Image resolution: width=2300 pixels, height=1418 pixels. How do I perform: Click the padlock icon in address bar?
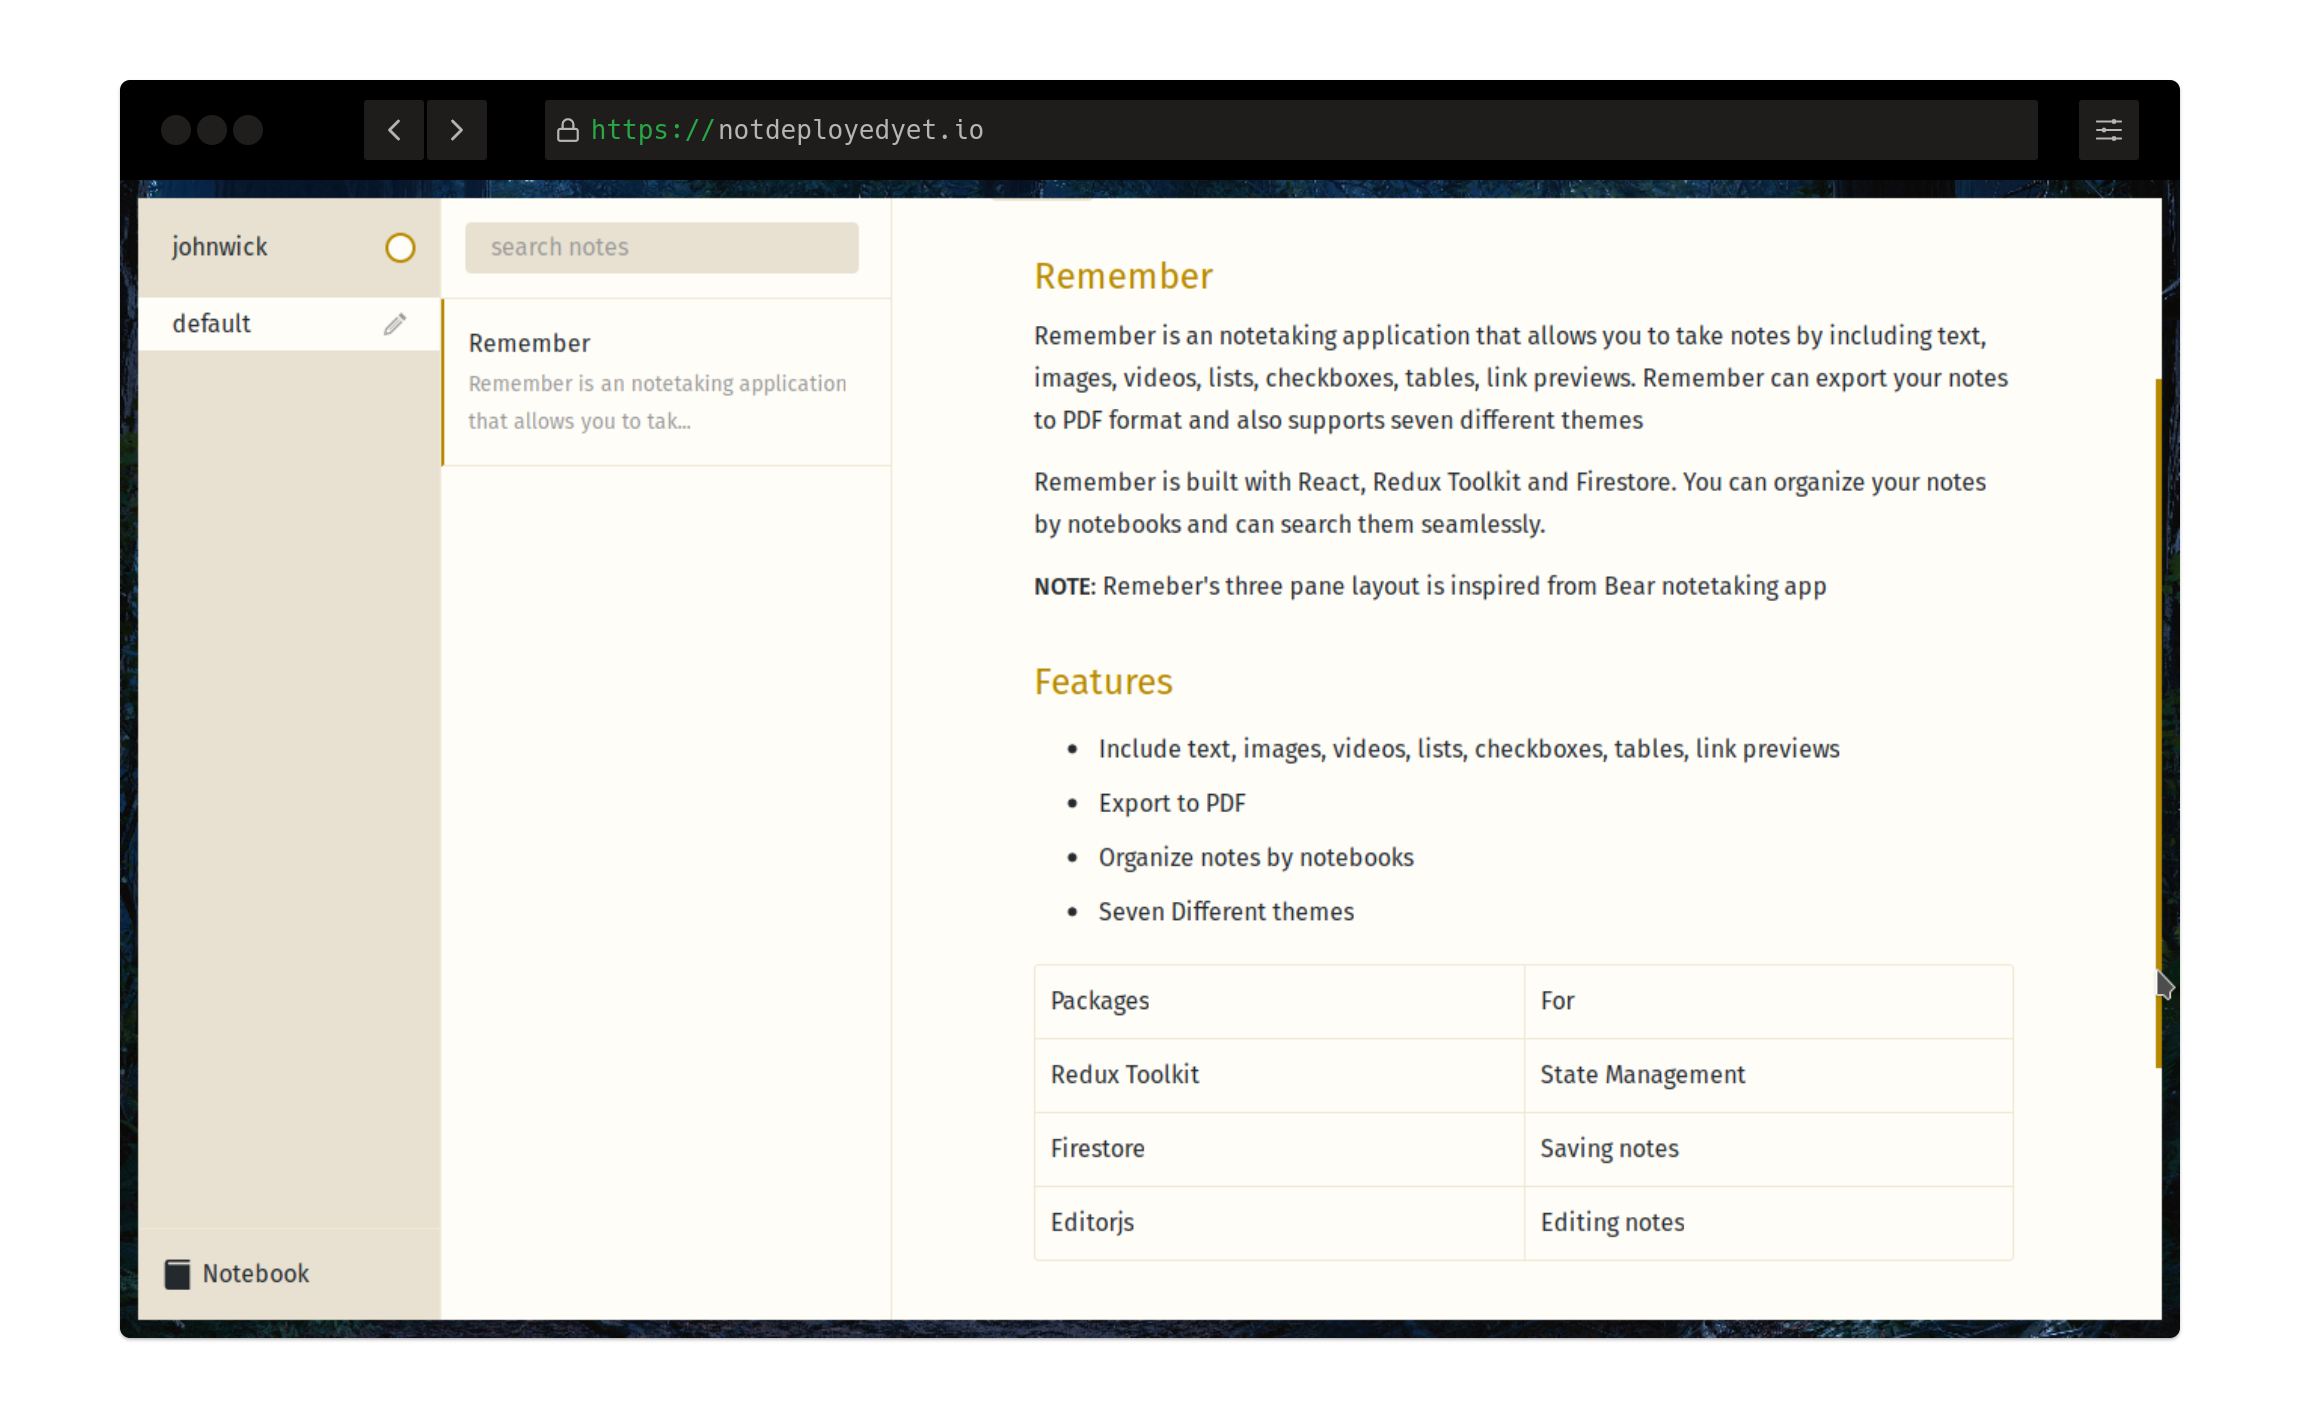click(568, 131)
